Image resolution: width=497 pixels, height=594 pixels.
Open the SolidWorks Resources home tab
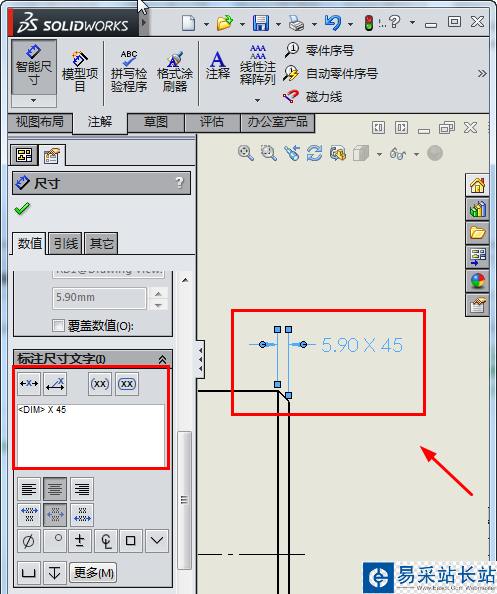tap(477, 185)
